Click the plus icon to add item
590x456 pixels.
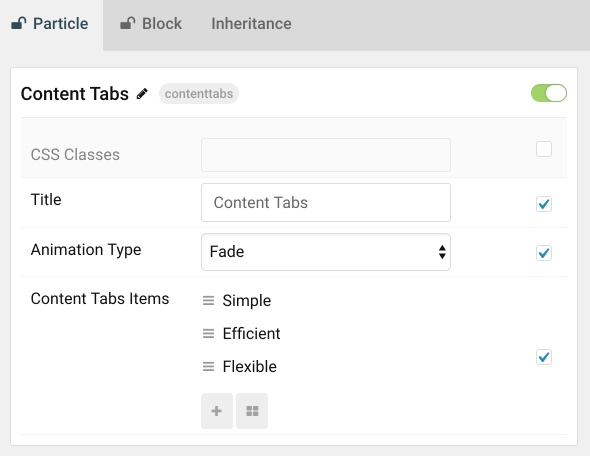(217, 411)
